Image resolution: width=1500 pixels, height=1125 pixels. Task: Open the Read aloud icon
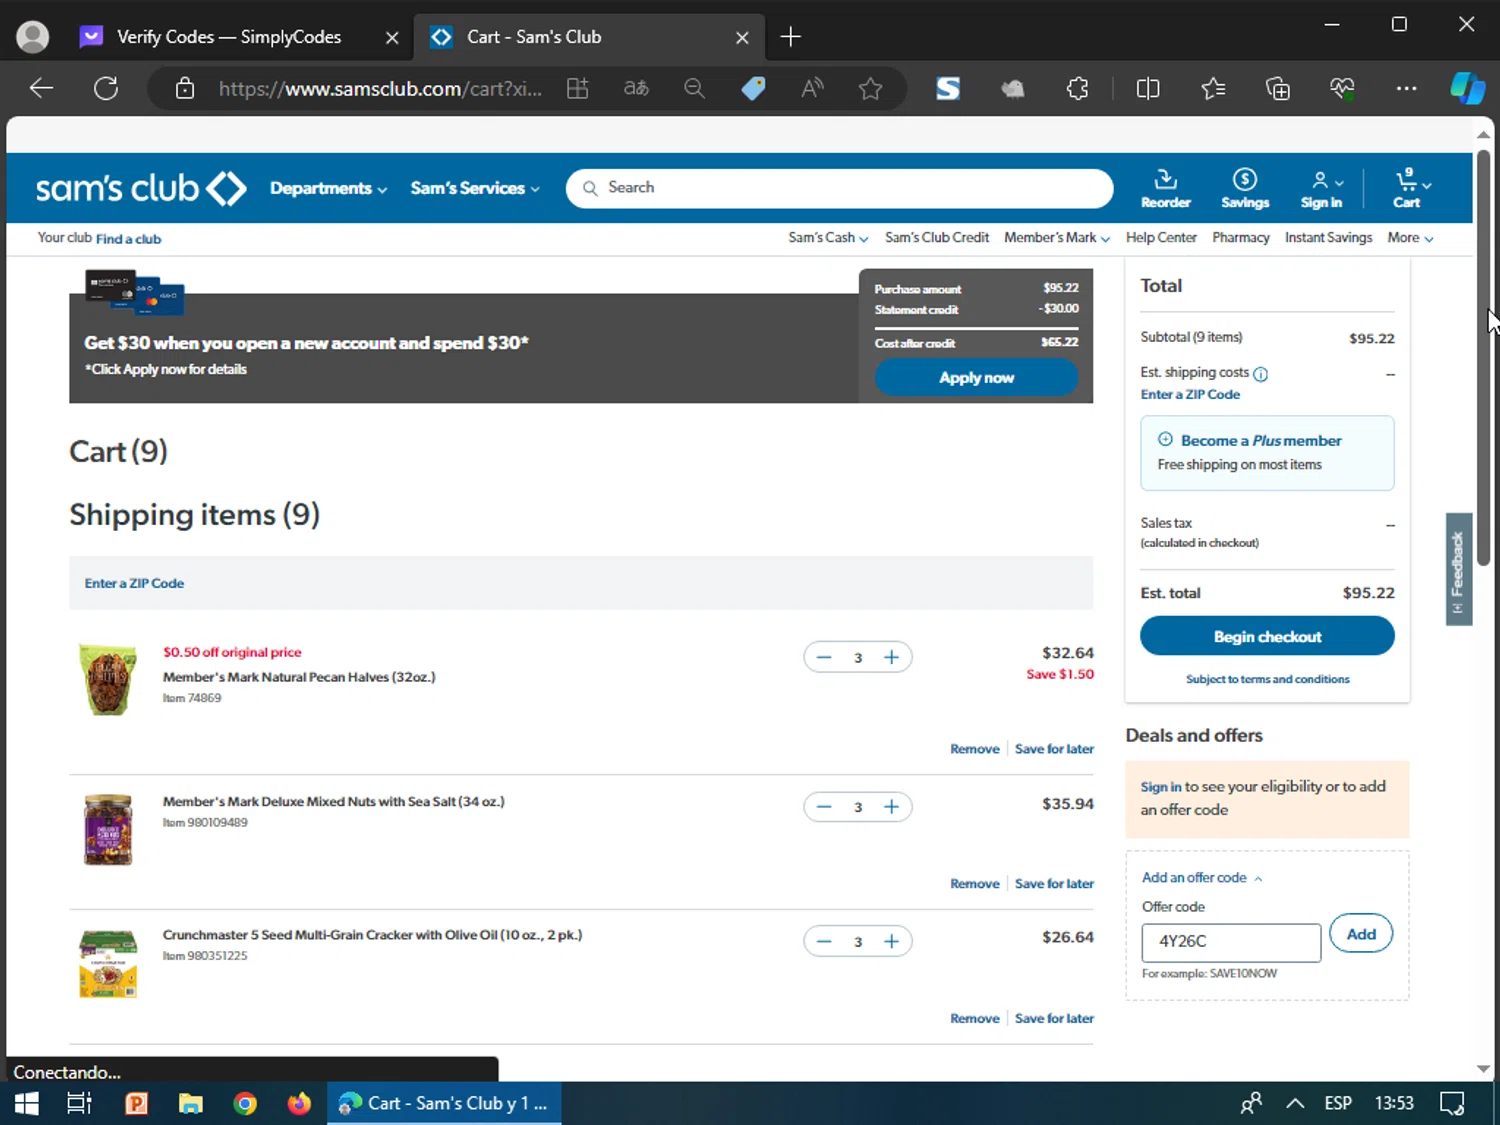pos(812,89)
